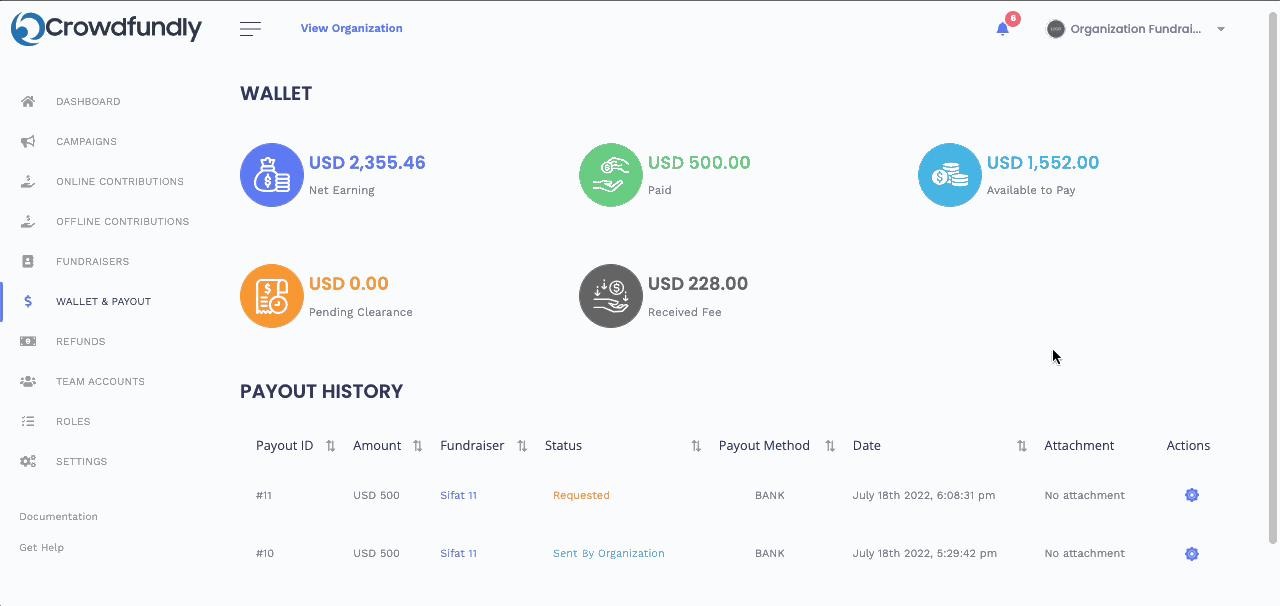Click the Pending Clearance receipt icon
The width and height of the screenshot is (1280, 606).
pos(272,296)
